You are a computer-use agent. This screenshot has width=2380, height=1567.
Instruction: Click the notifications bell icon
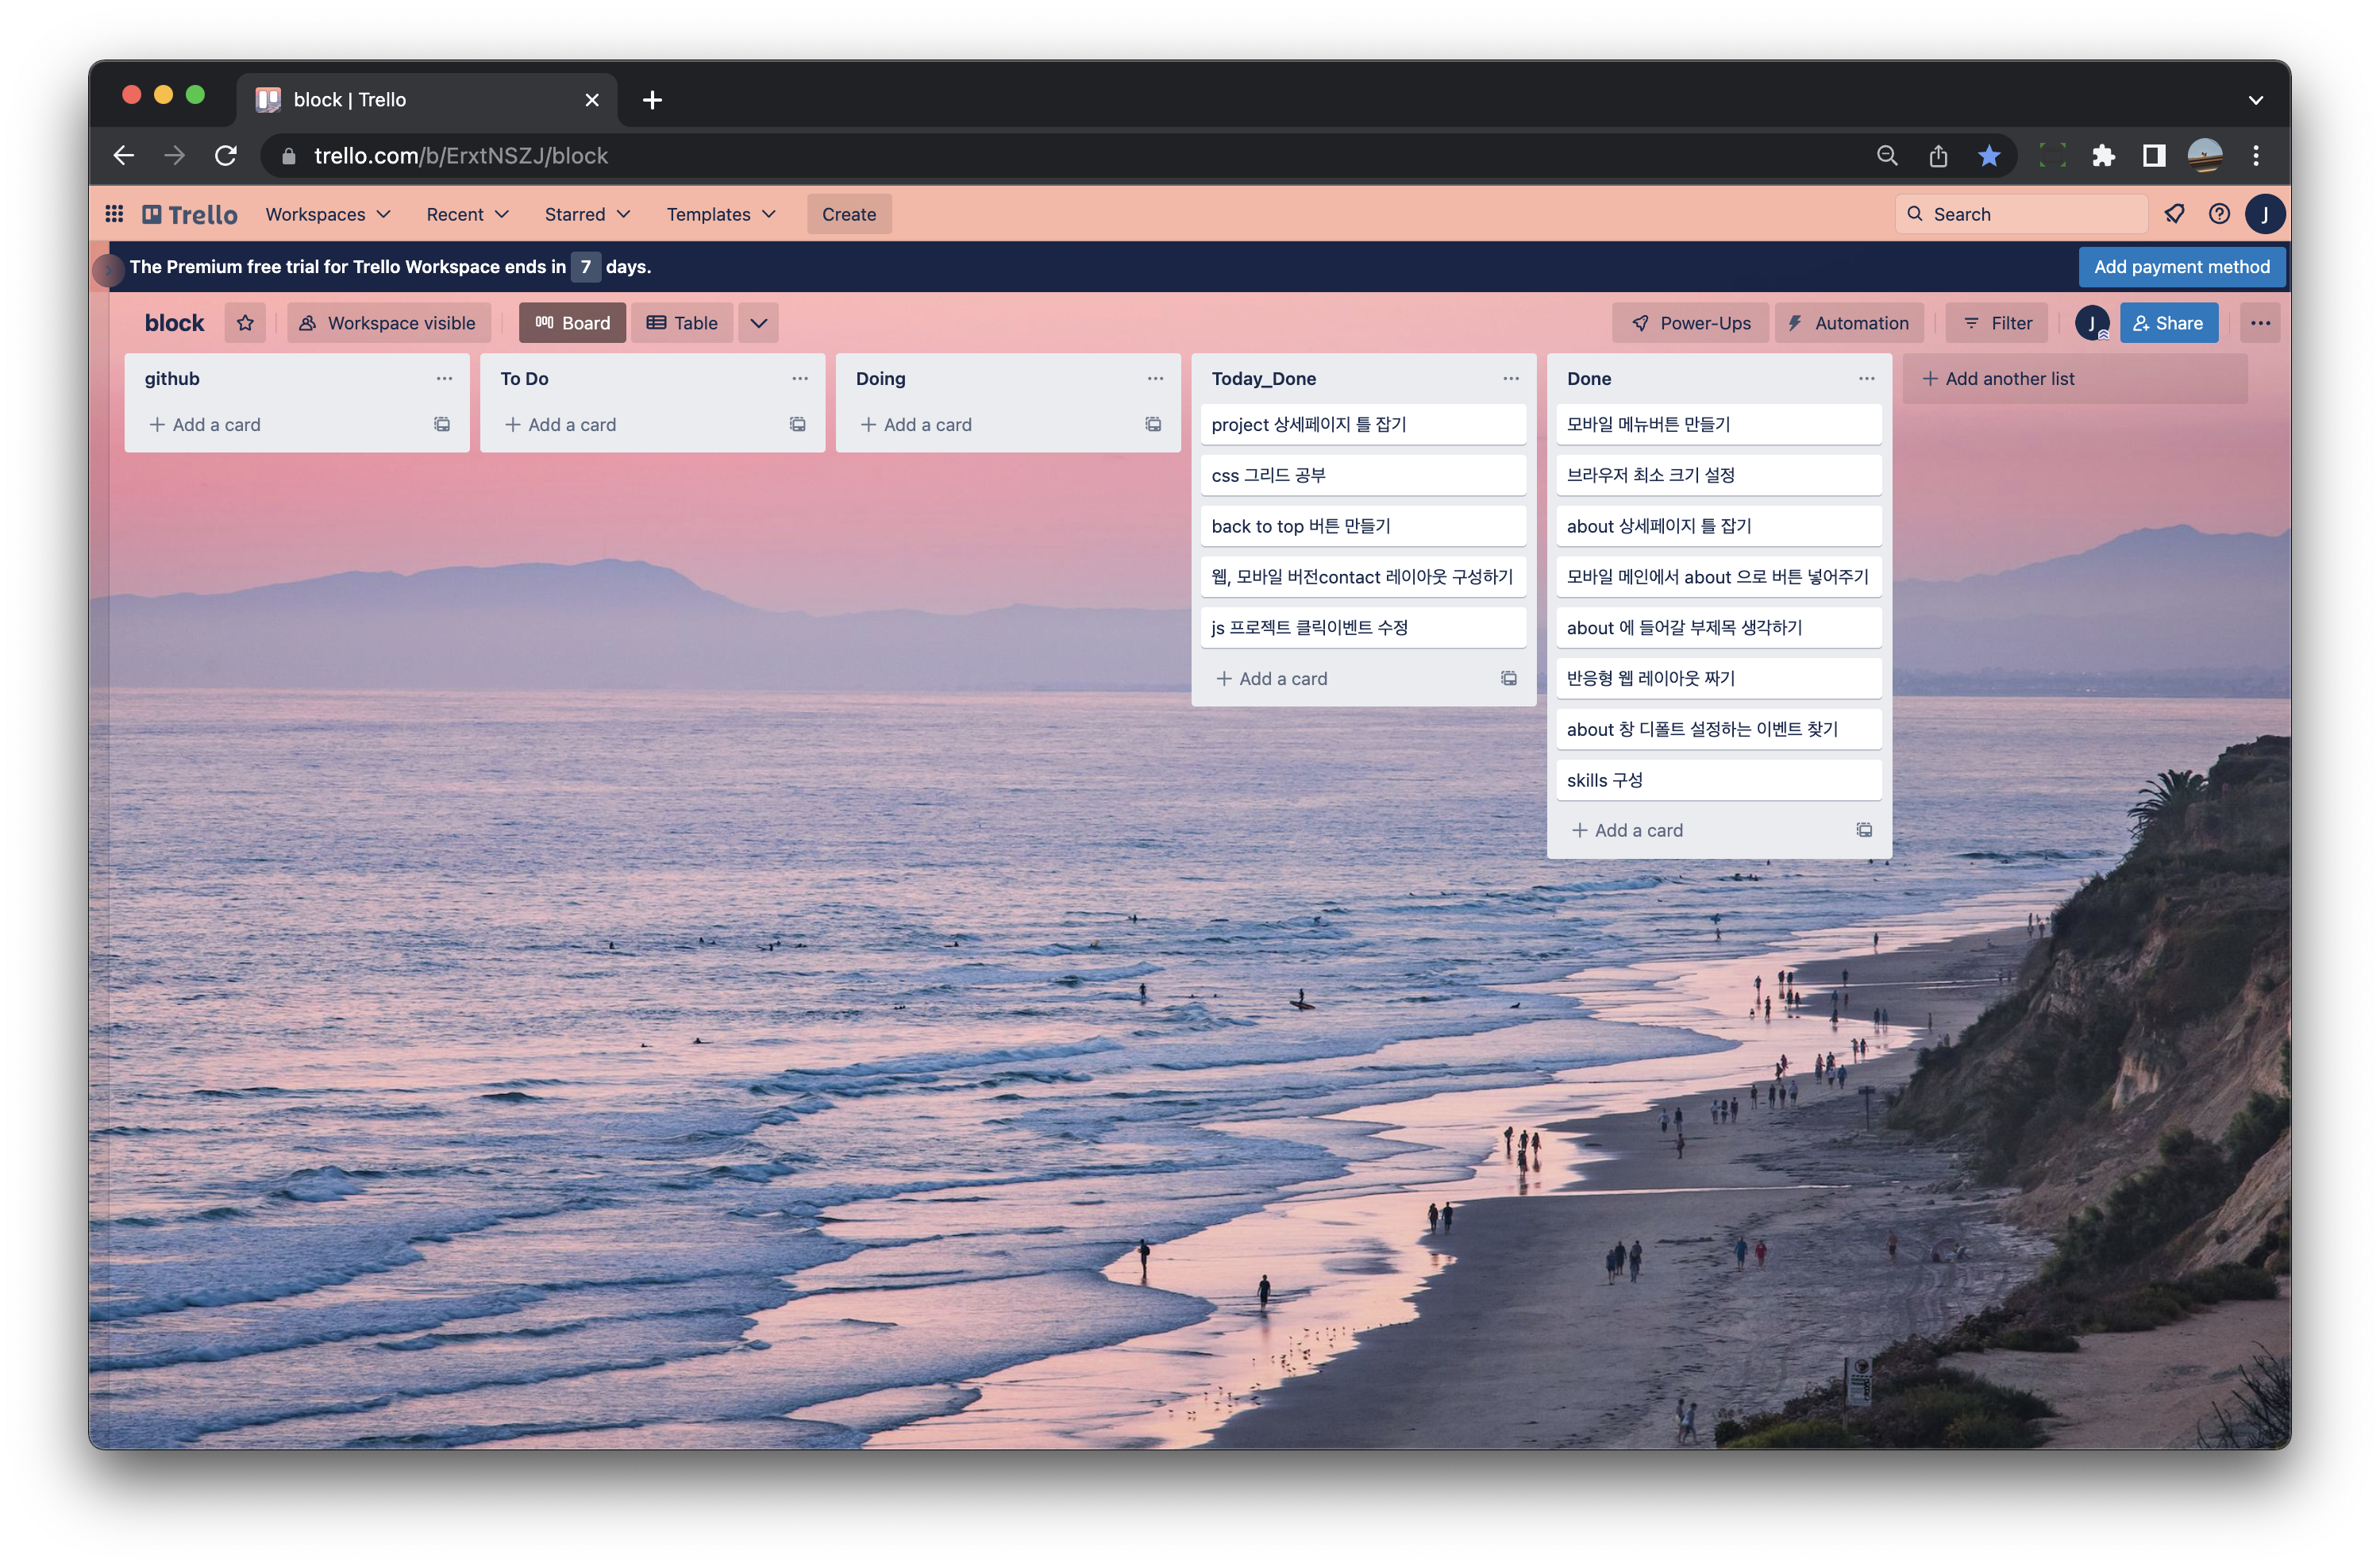pyautogui.click(x=2174, y=214)
